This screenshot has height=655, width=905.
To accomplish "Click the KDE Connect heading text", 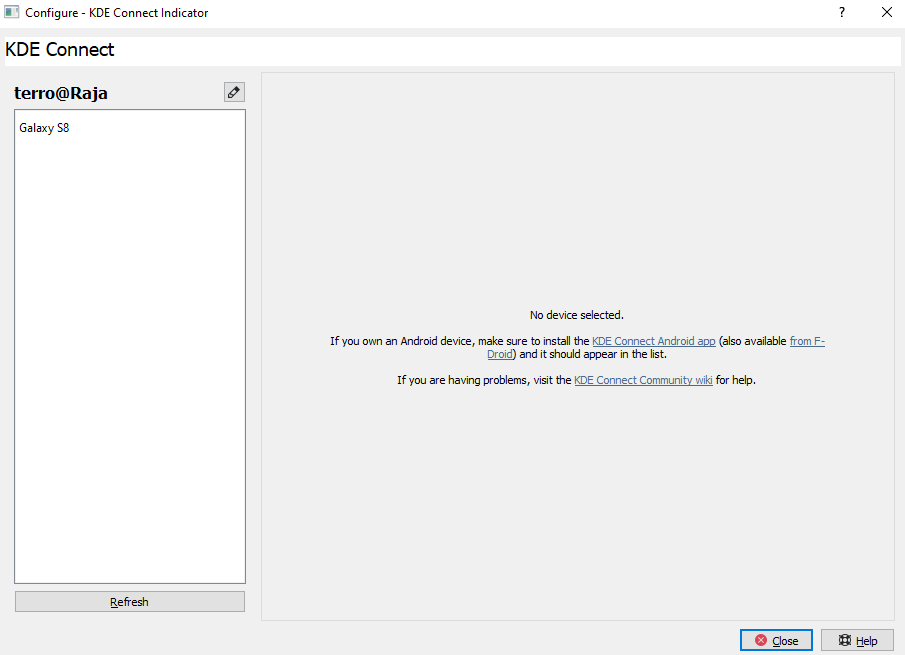I will [x=59, y=50].
